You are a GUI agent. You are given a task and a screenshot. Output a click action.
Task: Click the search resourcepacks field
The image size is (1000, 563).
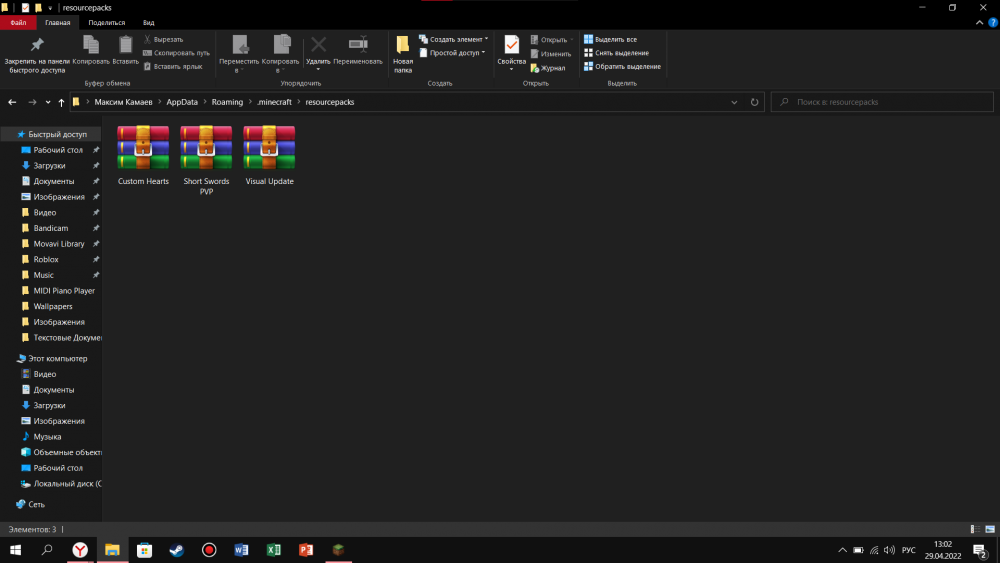click(x=882, y=102)
